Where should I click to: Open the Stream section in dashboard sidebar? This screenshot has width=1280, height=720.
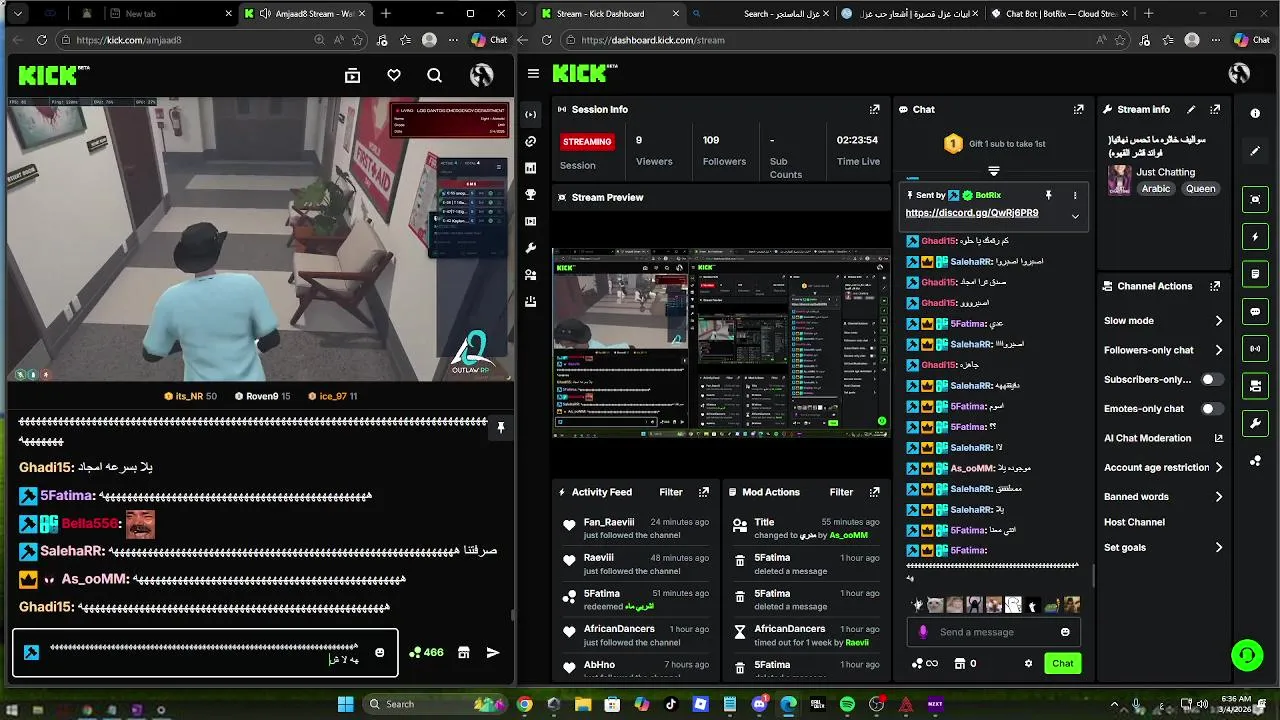(x=530, y=114)
